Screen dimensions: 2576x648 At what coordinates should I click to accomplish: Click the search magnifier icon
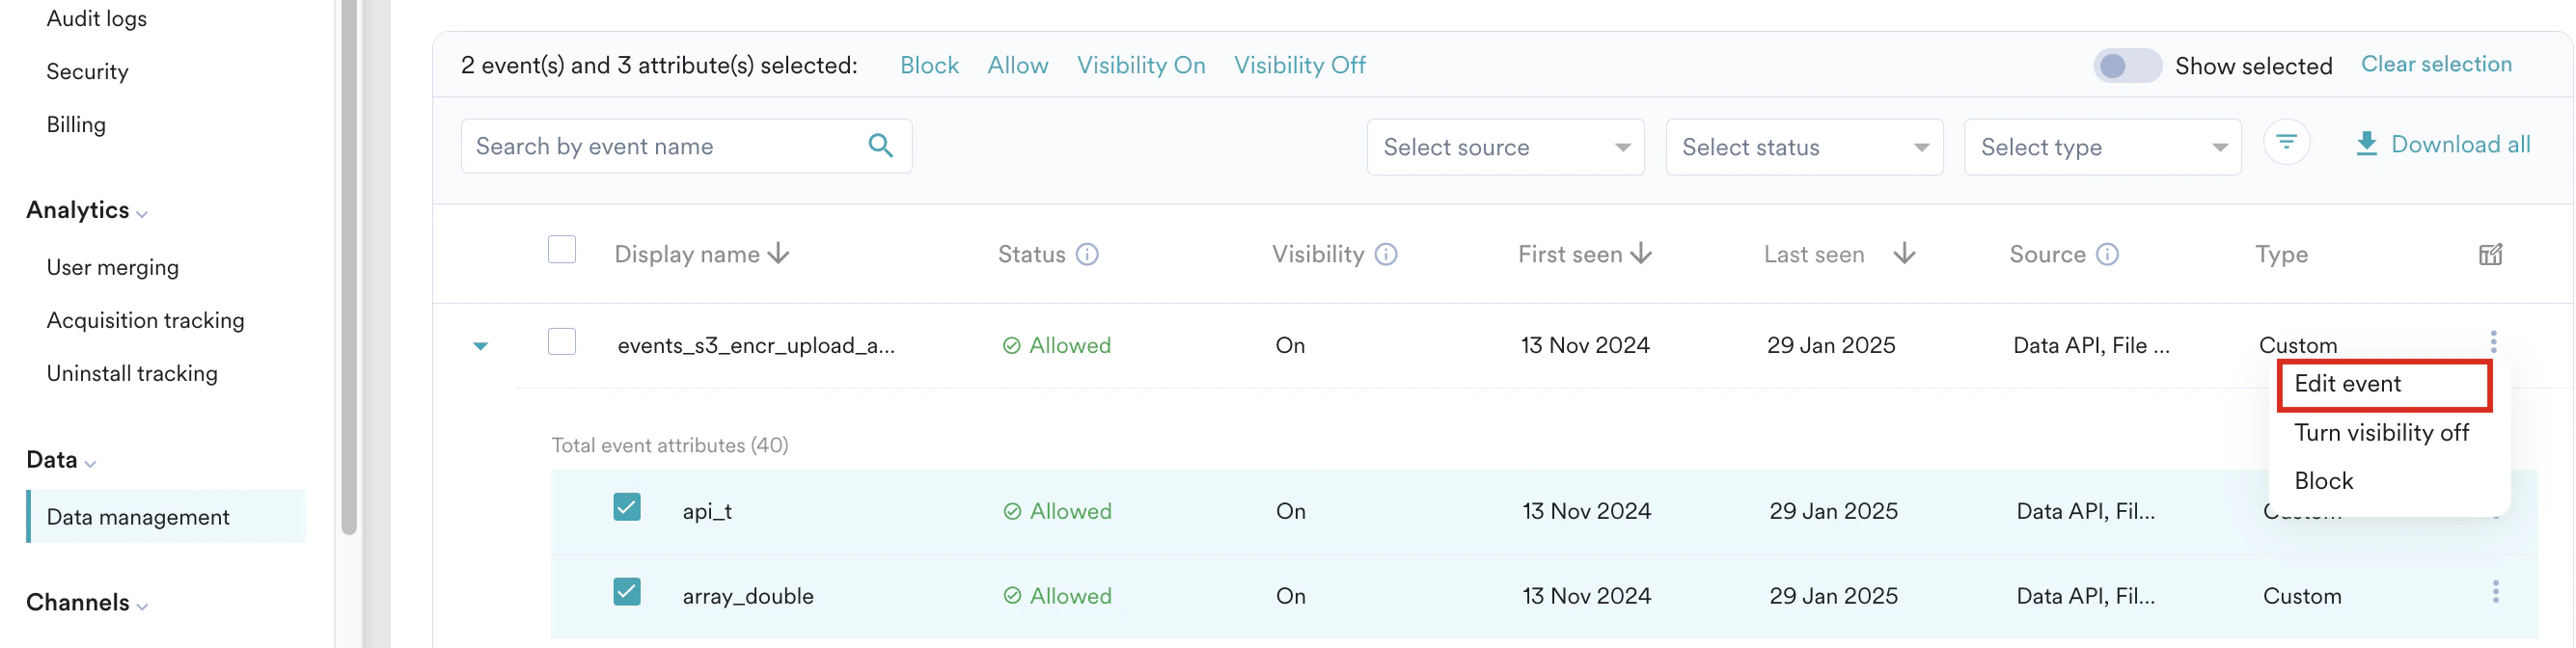[881, 145]
